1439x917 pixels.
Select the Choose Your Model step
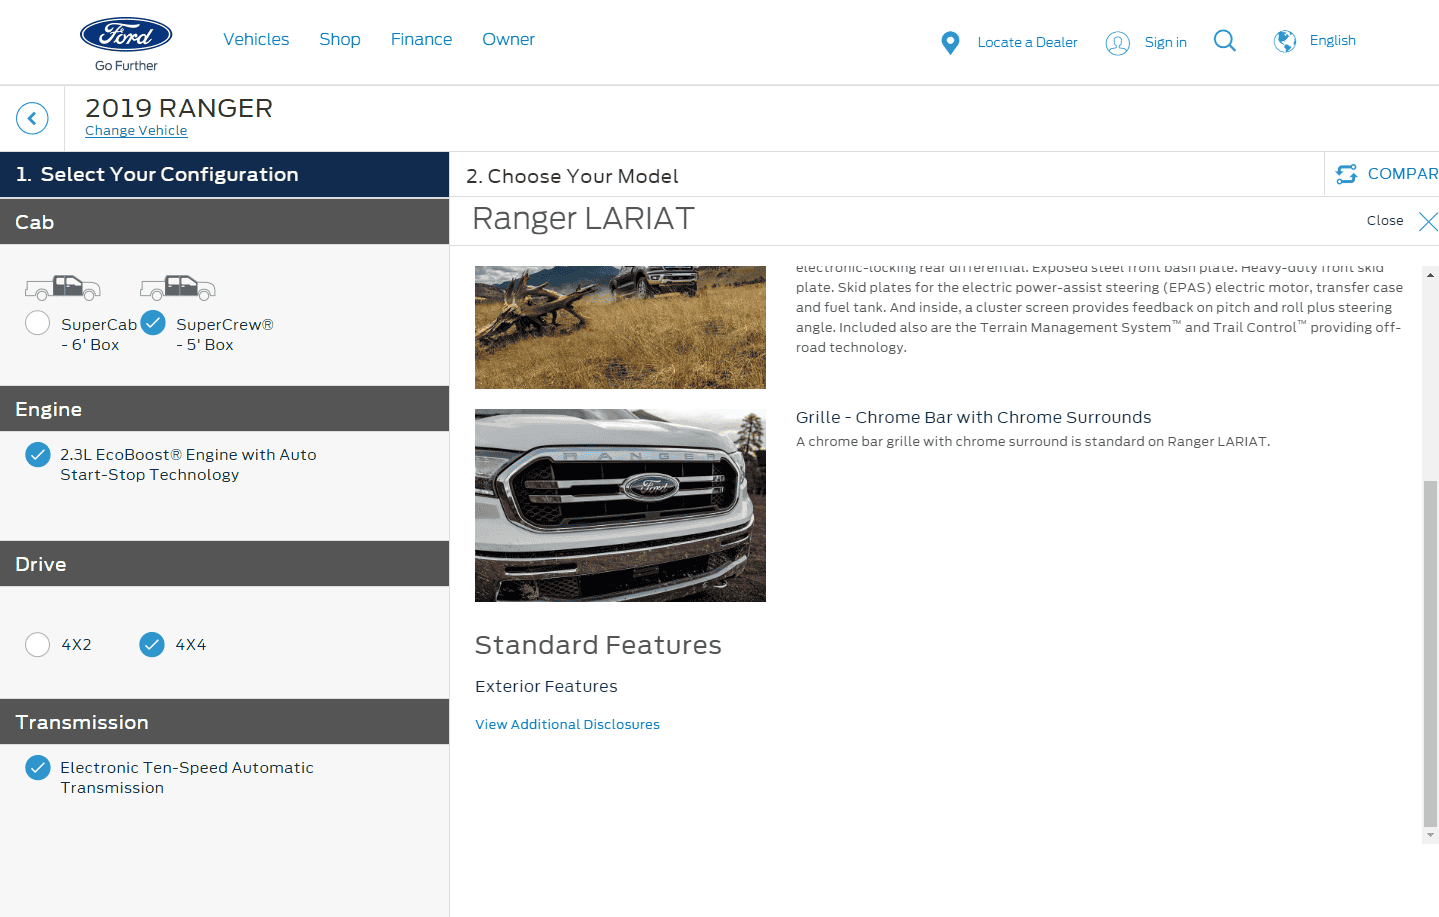[572, 177]
